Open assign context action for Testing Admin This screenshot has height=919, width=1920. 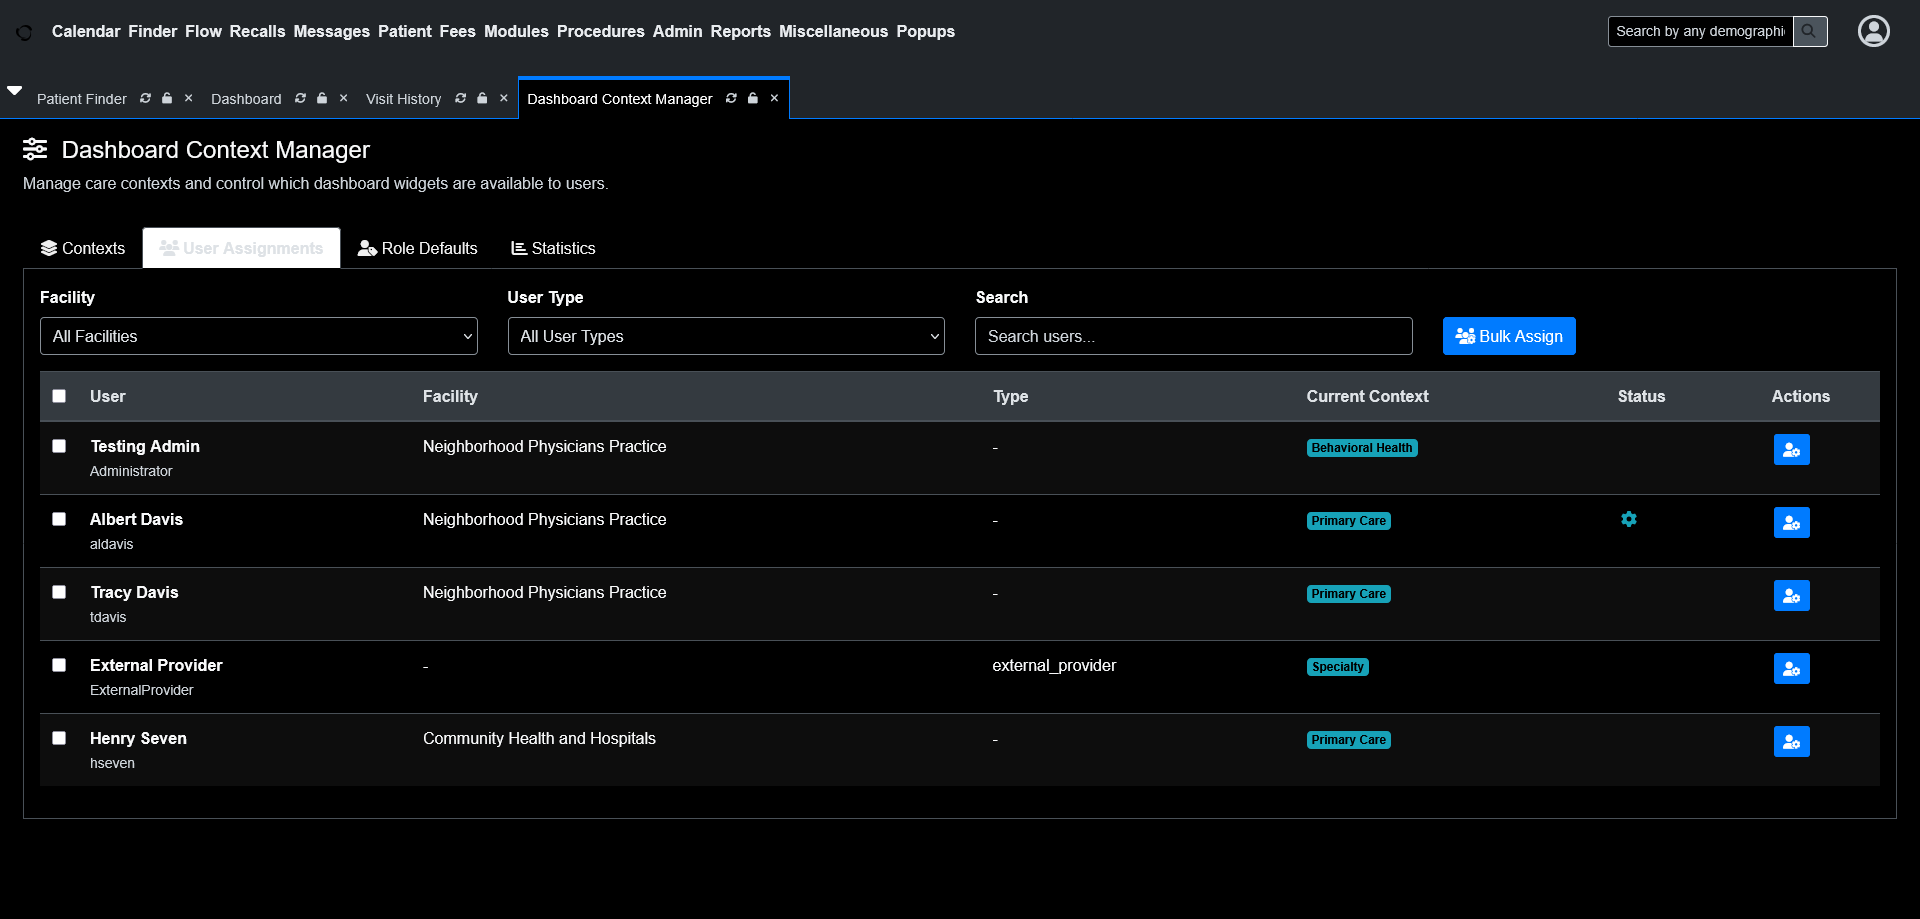click(x=1791, y=450)
